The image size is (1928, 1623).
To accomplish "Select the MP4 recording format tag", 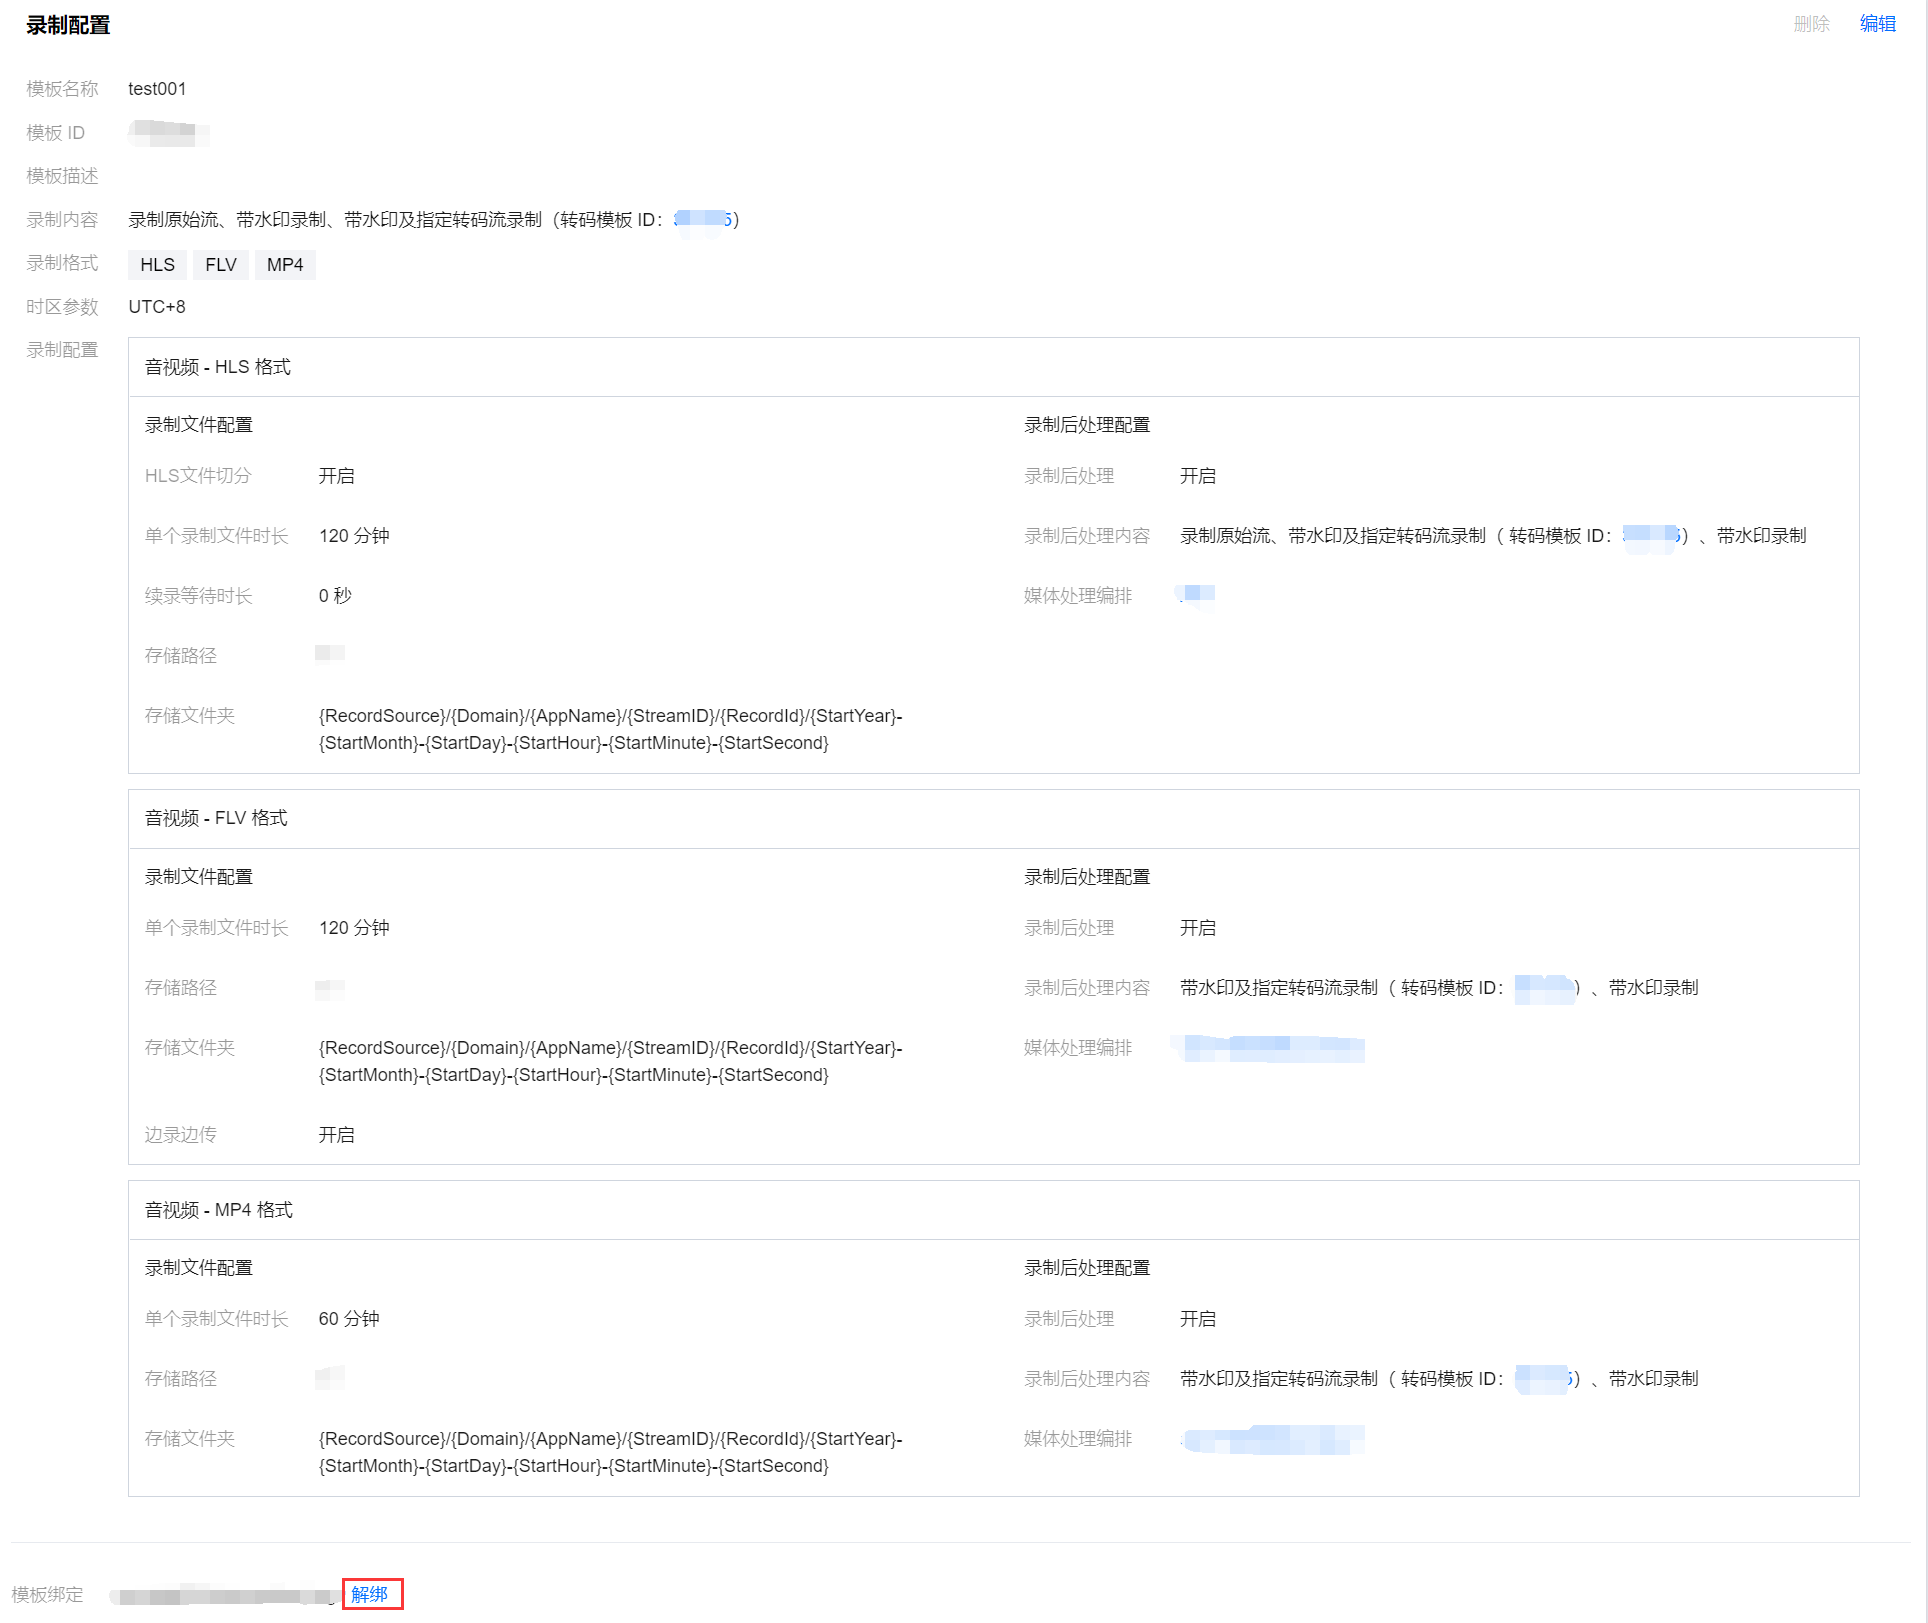I will click(x=285, y=265).
